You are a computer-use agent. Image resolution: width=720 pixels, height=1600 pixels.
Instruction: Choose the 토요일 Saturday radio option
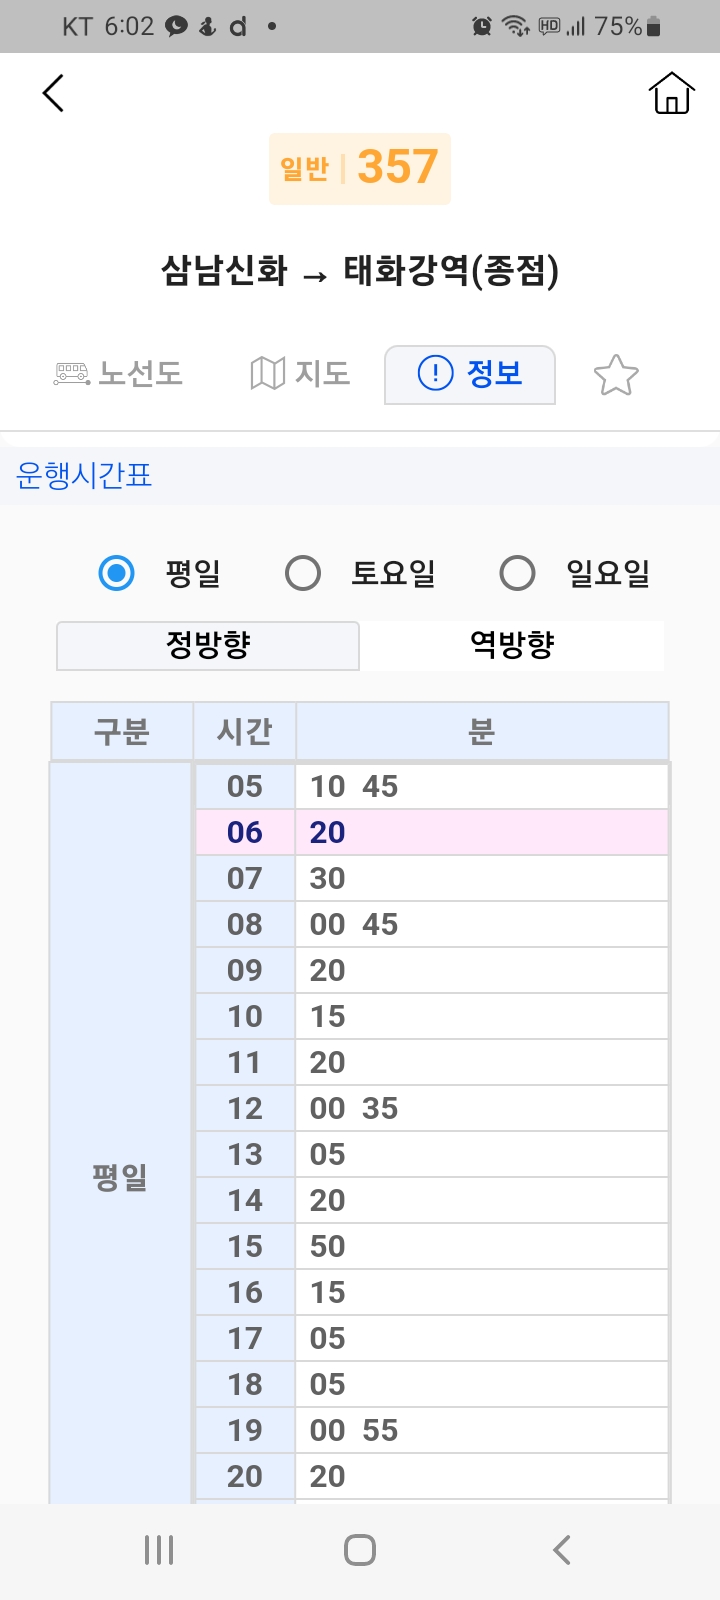(303, 573)
